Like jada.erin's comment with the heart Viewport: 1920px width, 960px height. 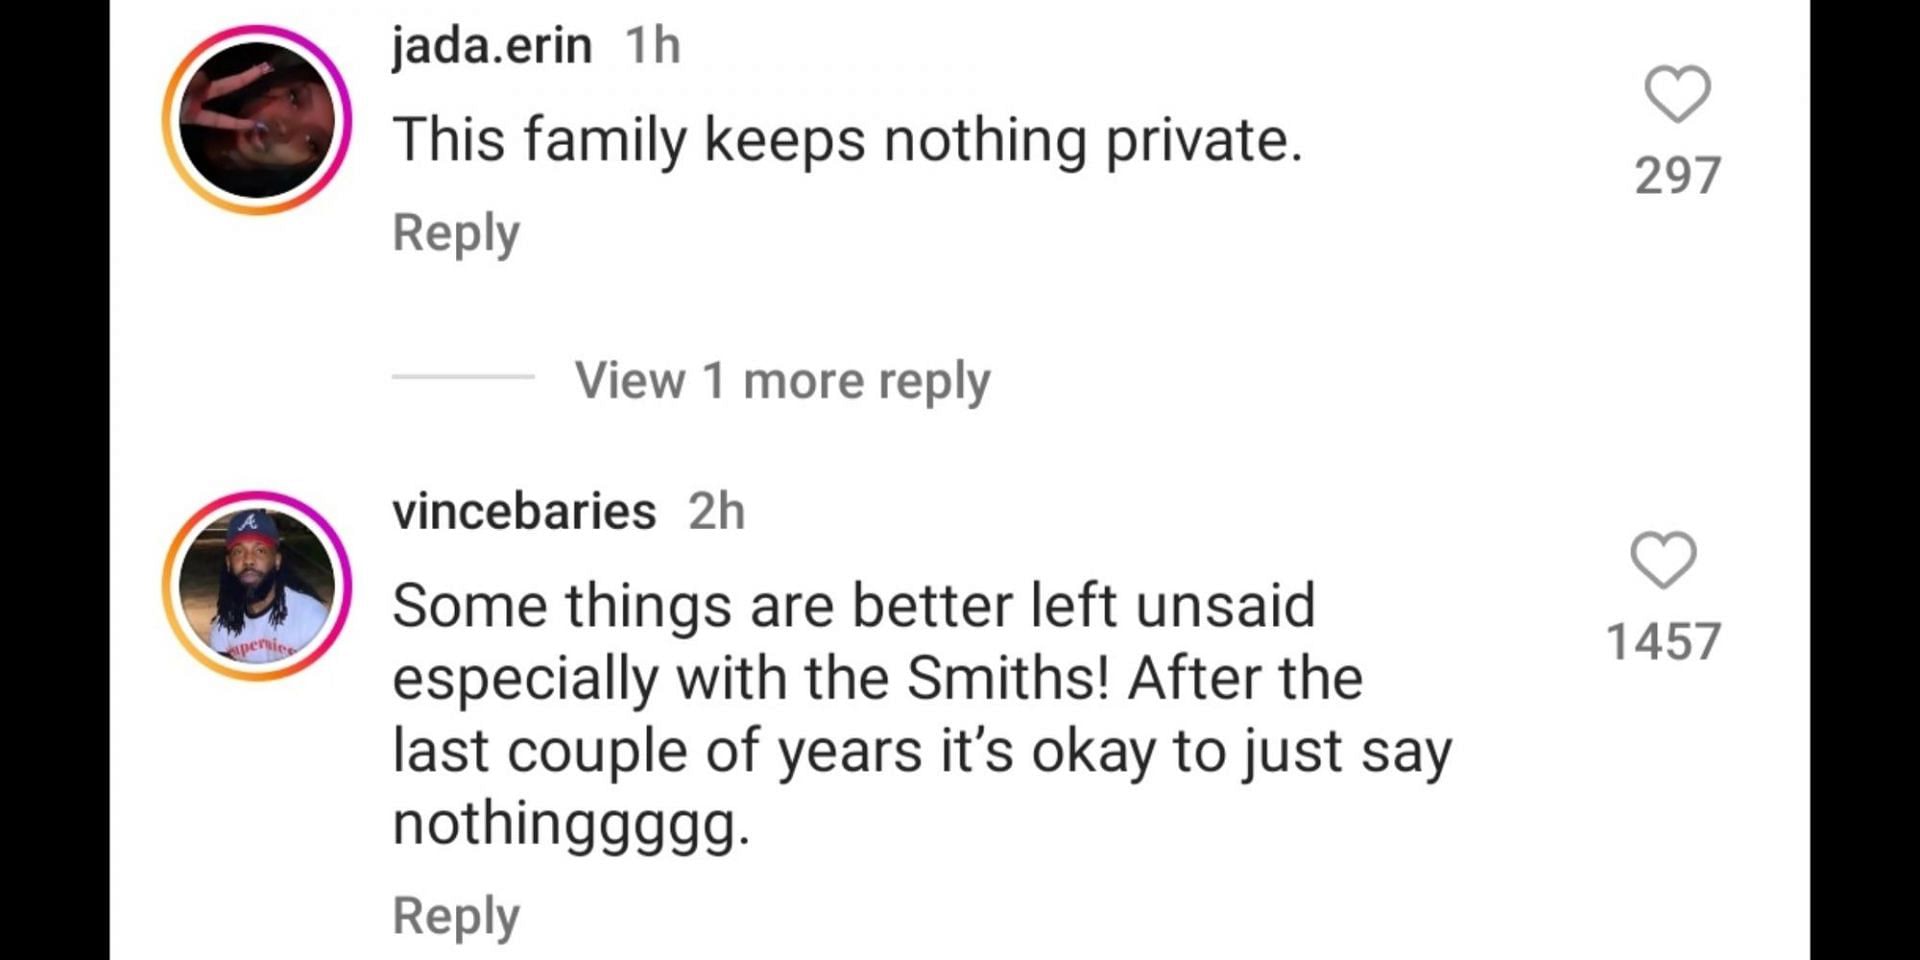tap(1677, 94)
